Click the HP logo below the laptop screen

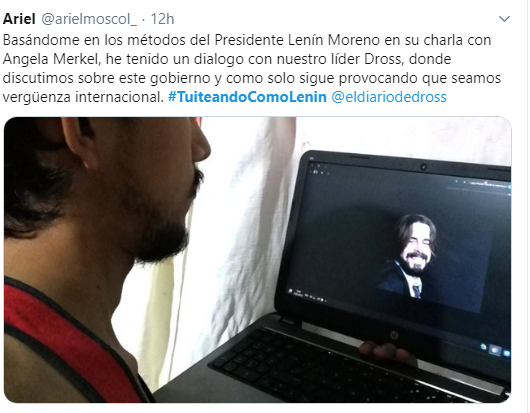393,336
